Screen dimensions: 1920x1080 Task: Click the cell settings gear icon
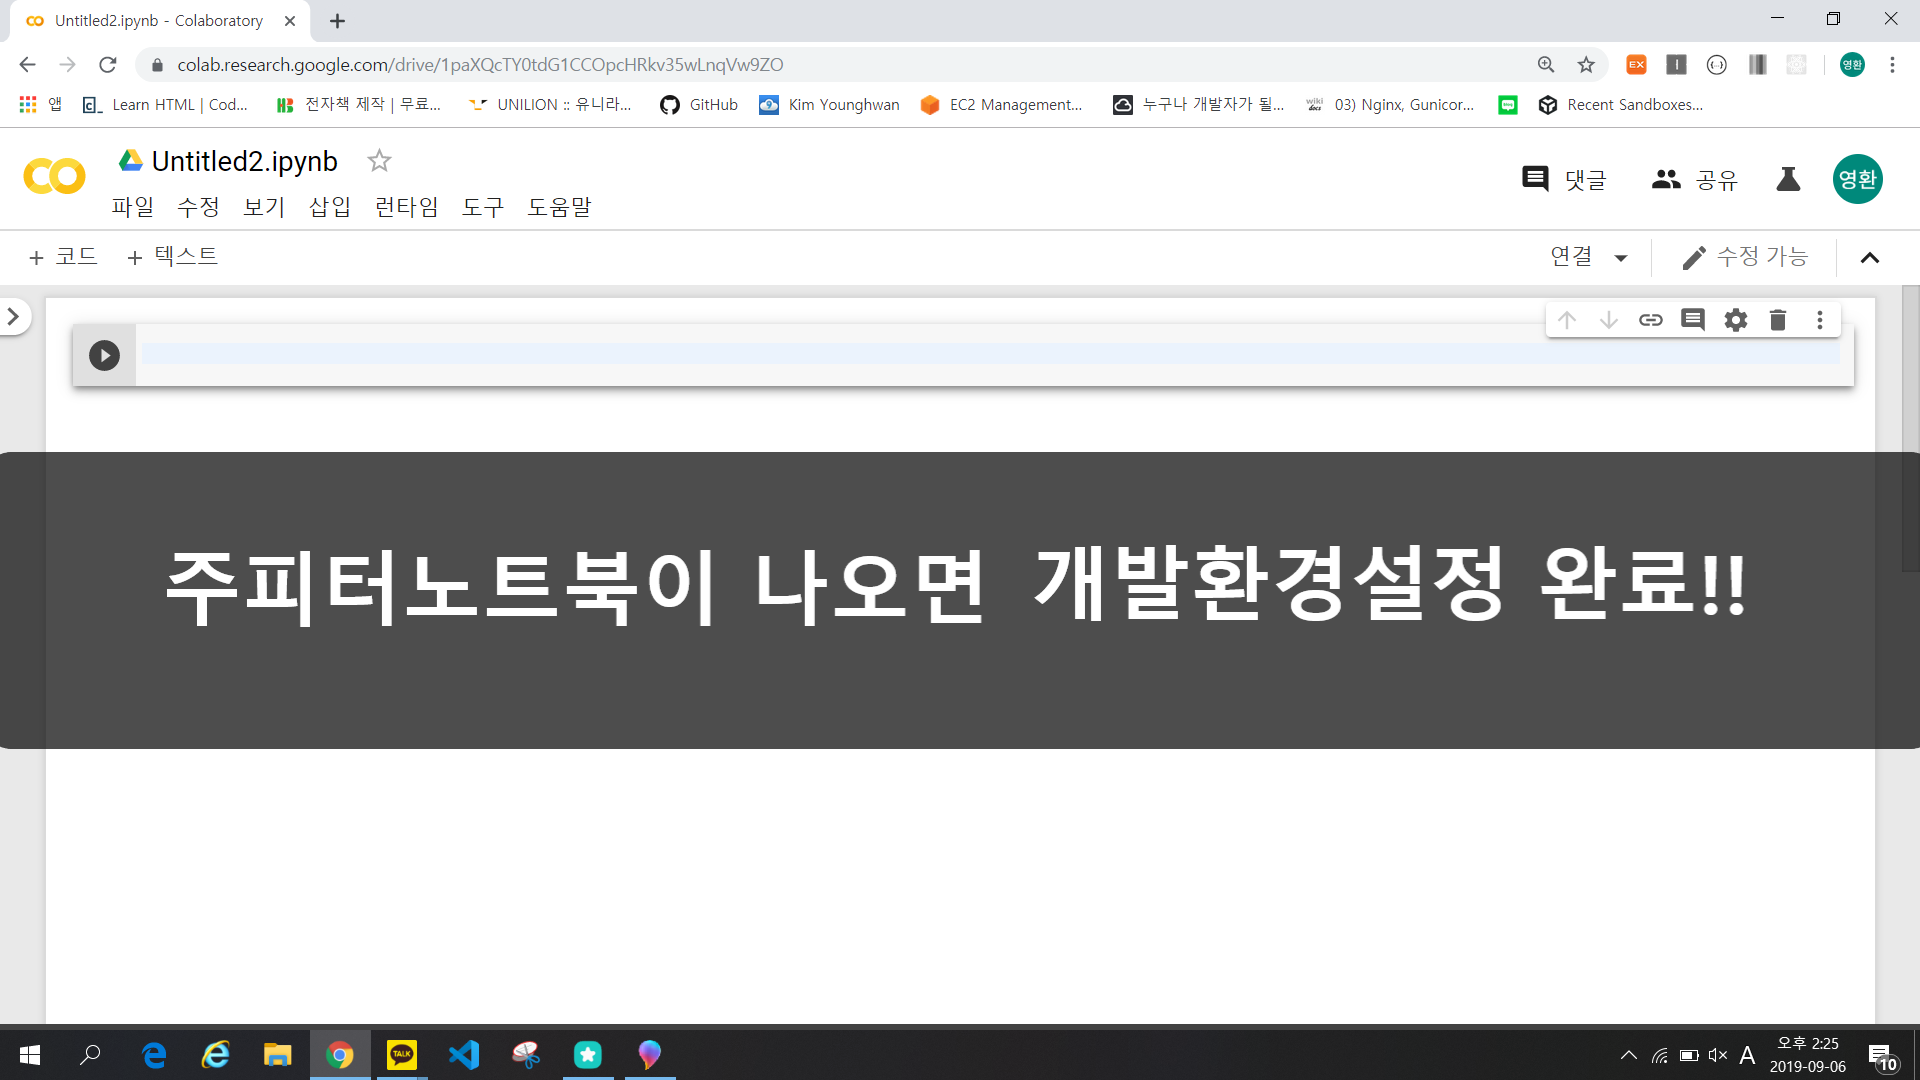click(1735, 320)
